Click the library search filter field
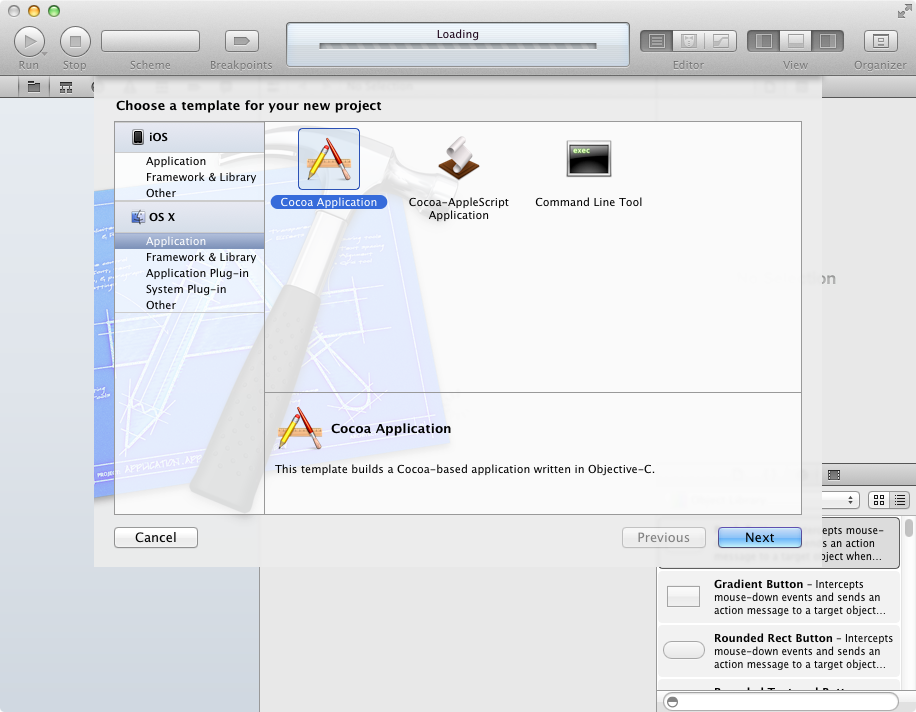This screenshot has height=712, width=916. click(x=780, y=701)
